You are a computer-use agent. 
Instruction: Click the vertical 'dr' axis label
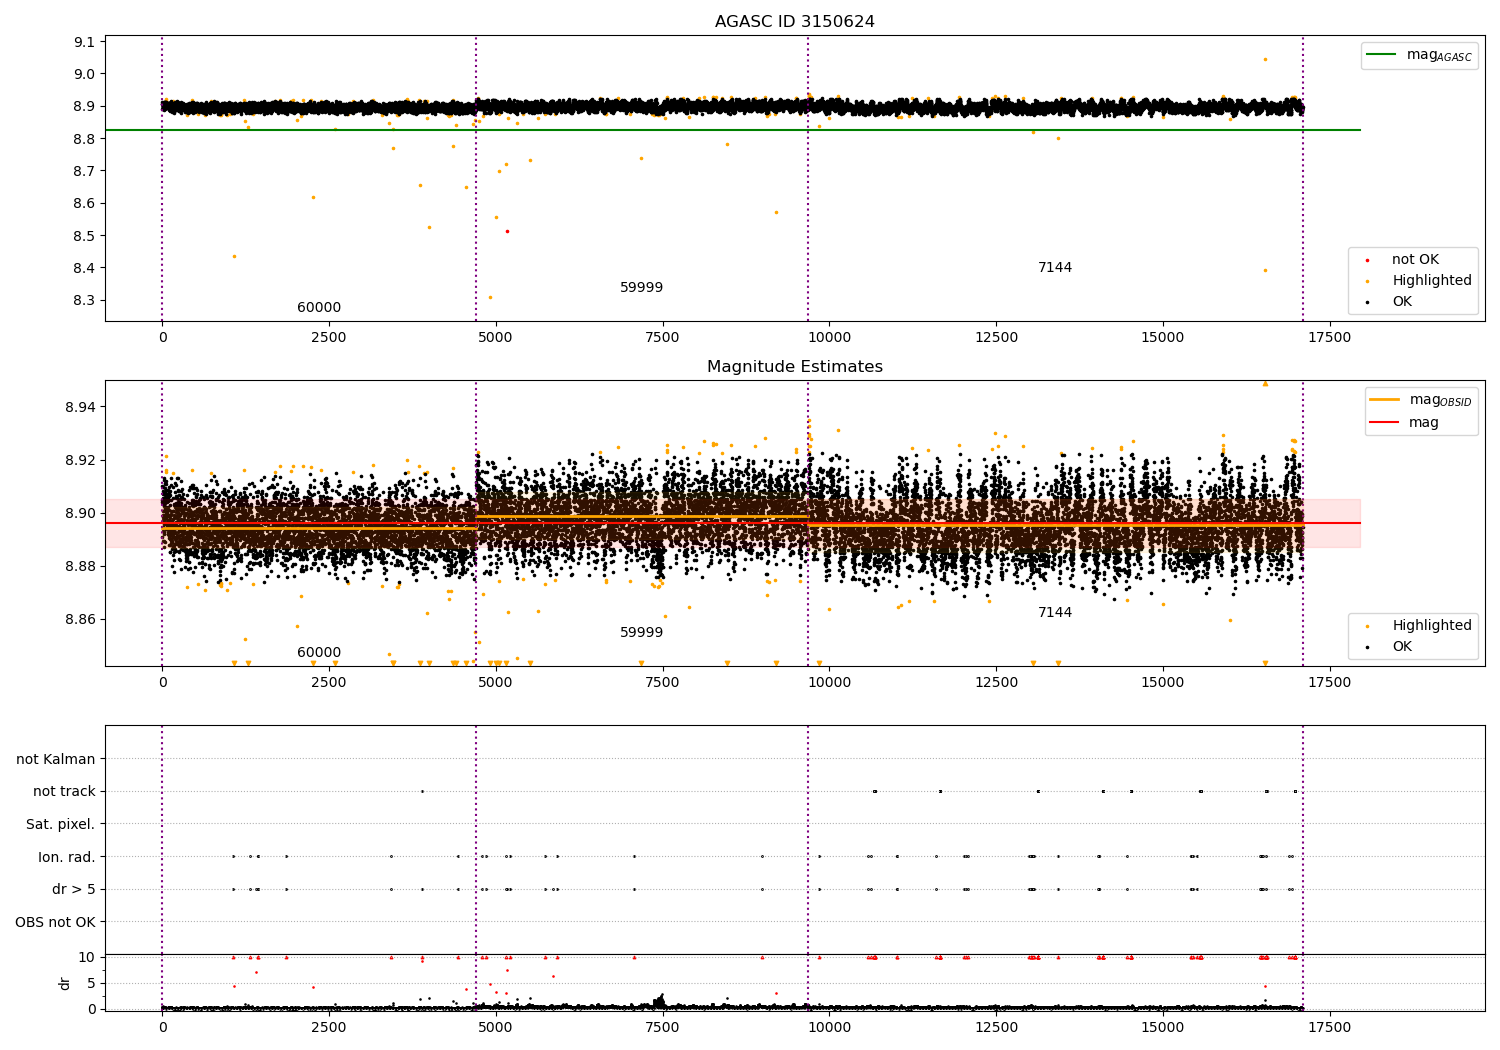[65, 983]
